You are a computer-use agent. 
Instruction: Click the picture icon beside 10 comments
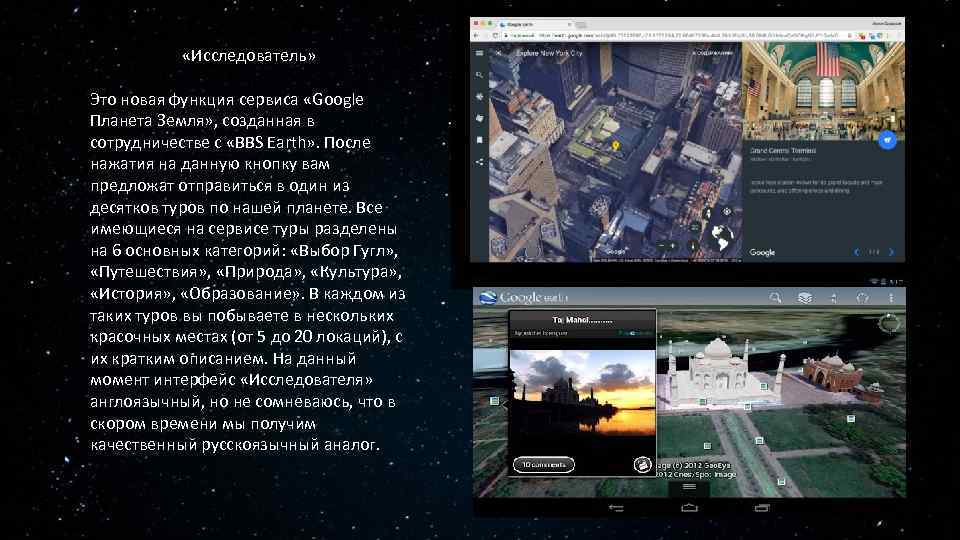coord(642,465)
